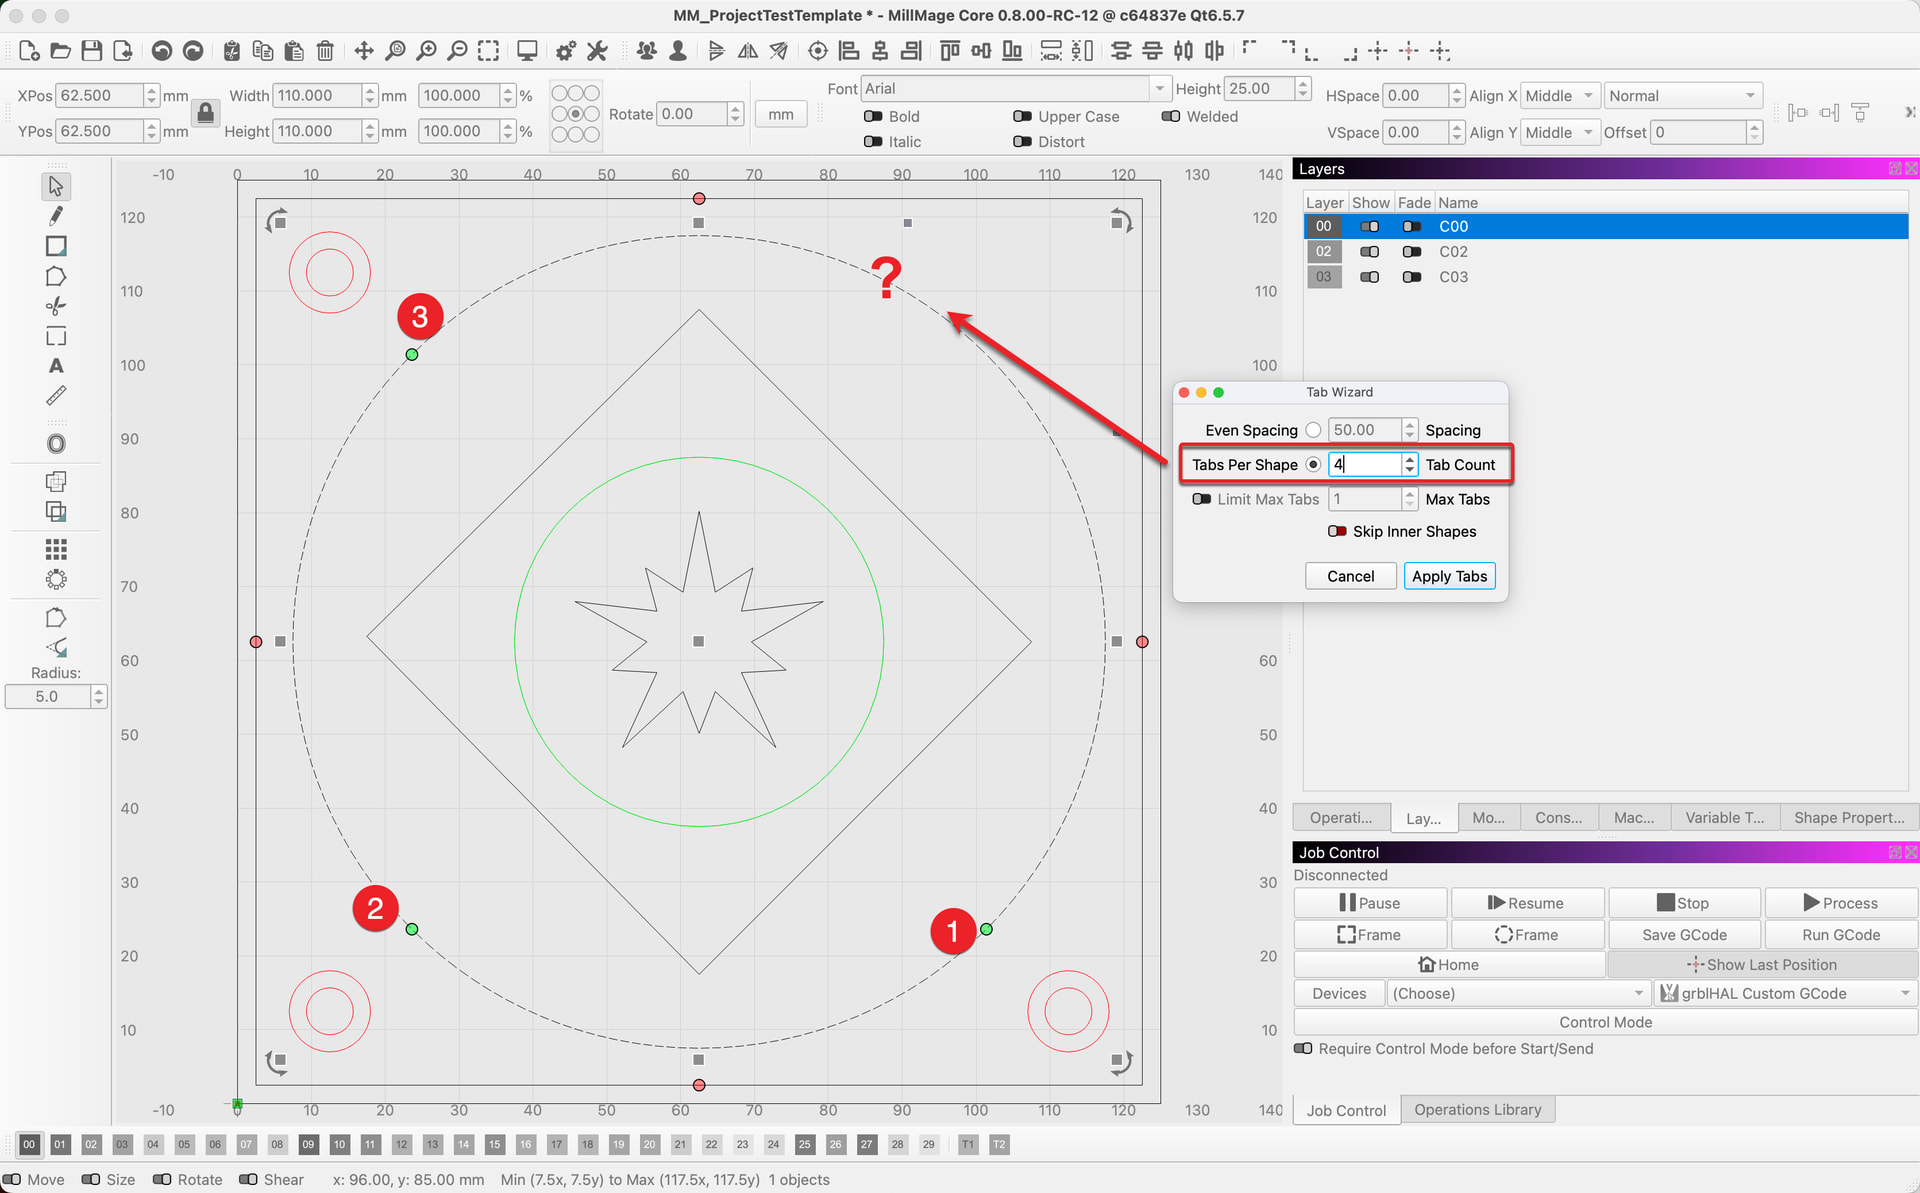Enable the Skip Inner Shapes toggle
Screen dimensions: 1920x1193
click(1337, 531)
